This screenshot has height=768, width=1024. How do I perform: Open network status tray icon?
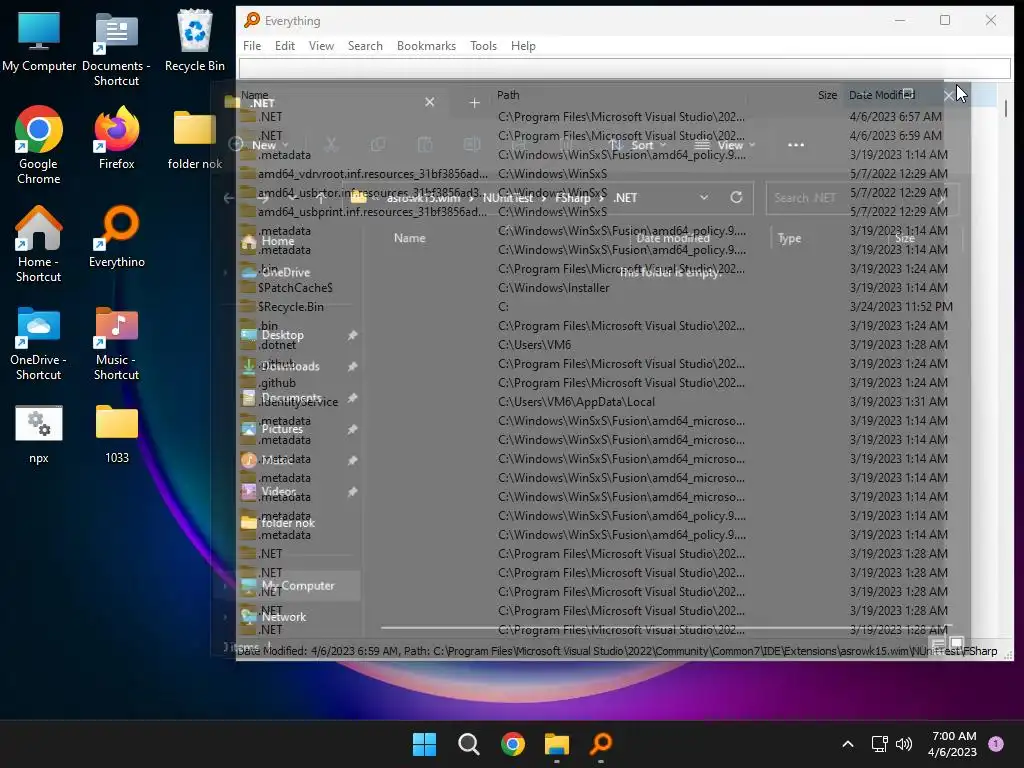pos(879,744)
